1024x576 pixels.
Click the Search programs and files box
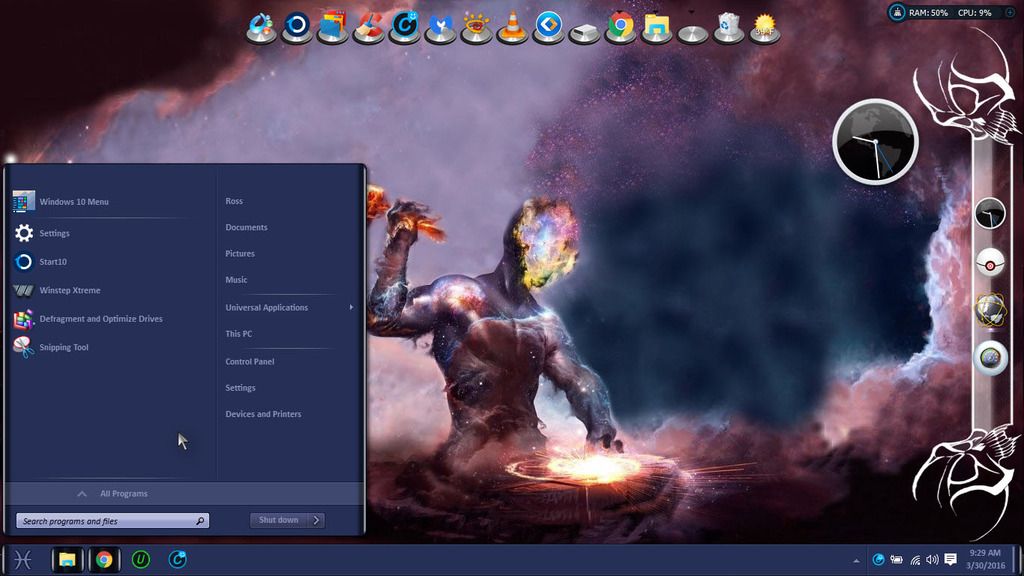click(x=112, y=521)
